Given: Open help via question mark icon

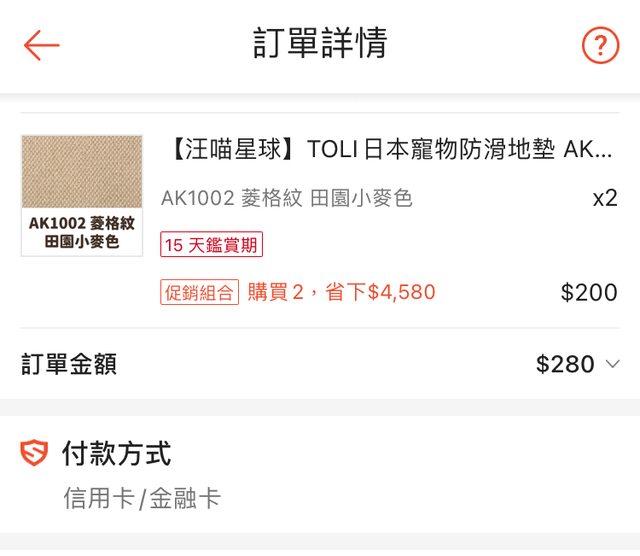Looking at the screenshot, I should (x=600, y=45).
